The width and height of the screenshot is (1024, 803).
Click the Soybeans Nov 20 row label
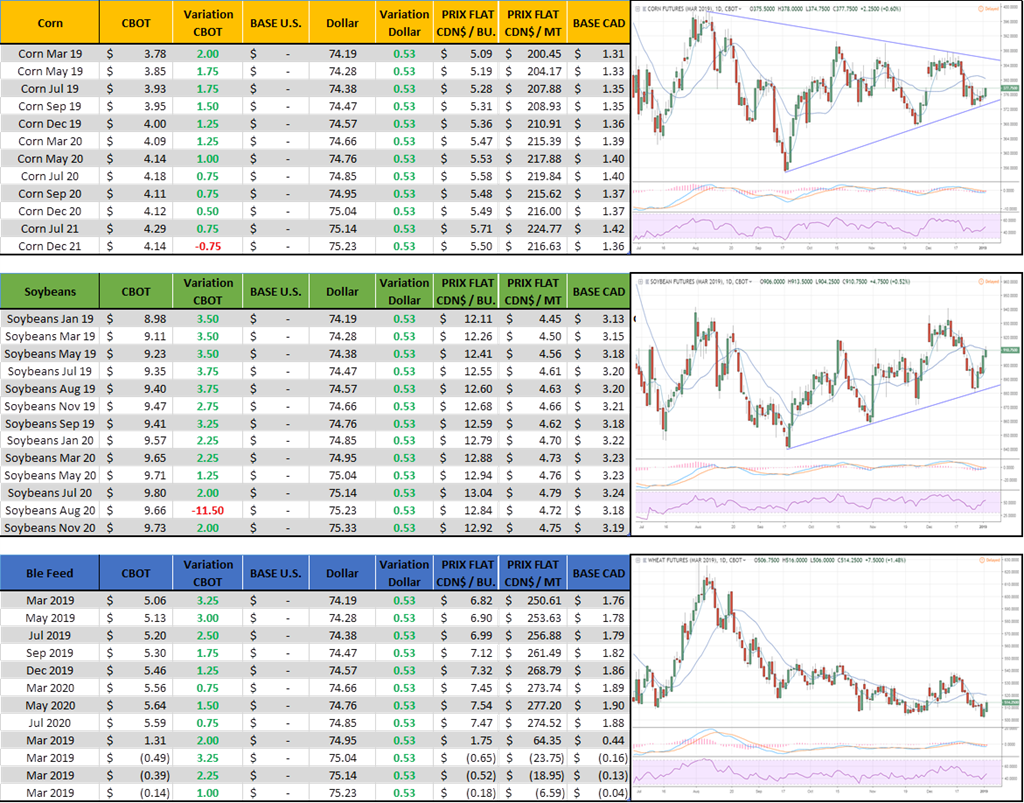[x=50, y=527]
